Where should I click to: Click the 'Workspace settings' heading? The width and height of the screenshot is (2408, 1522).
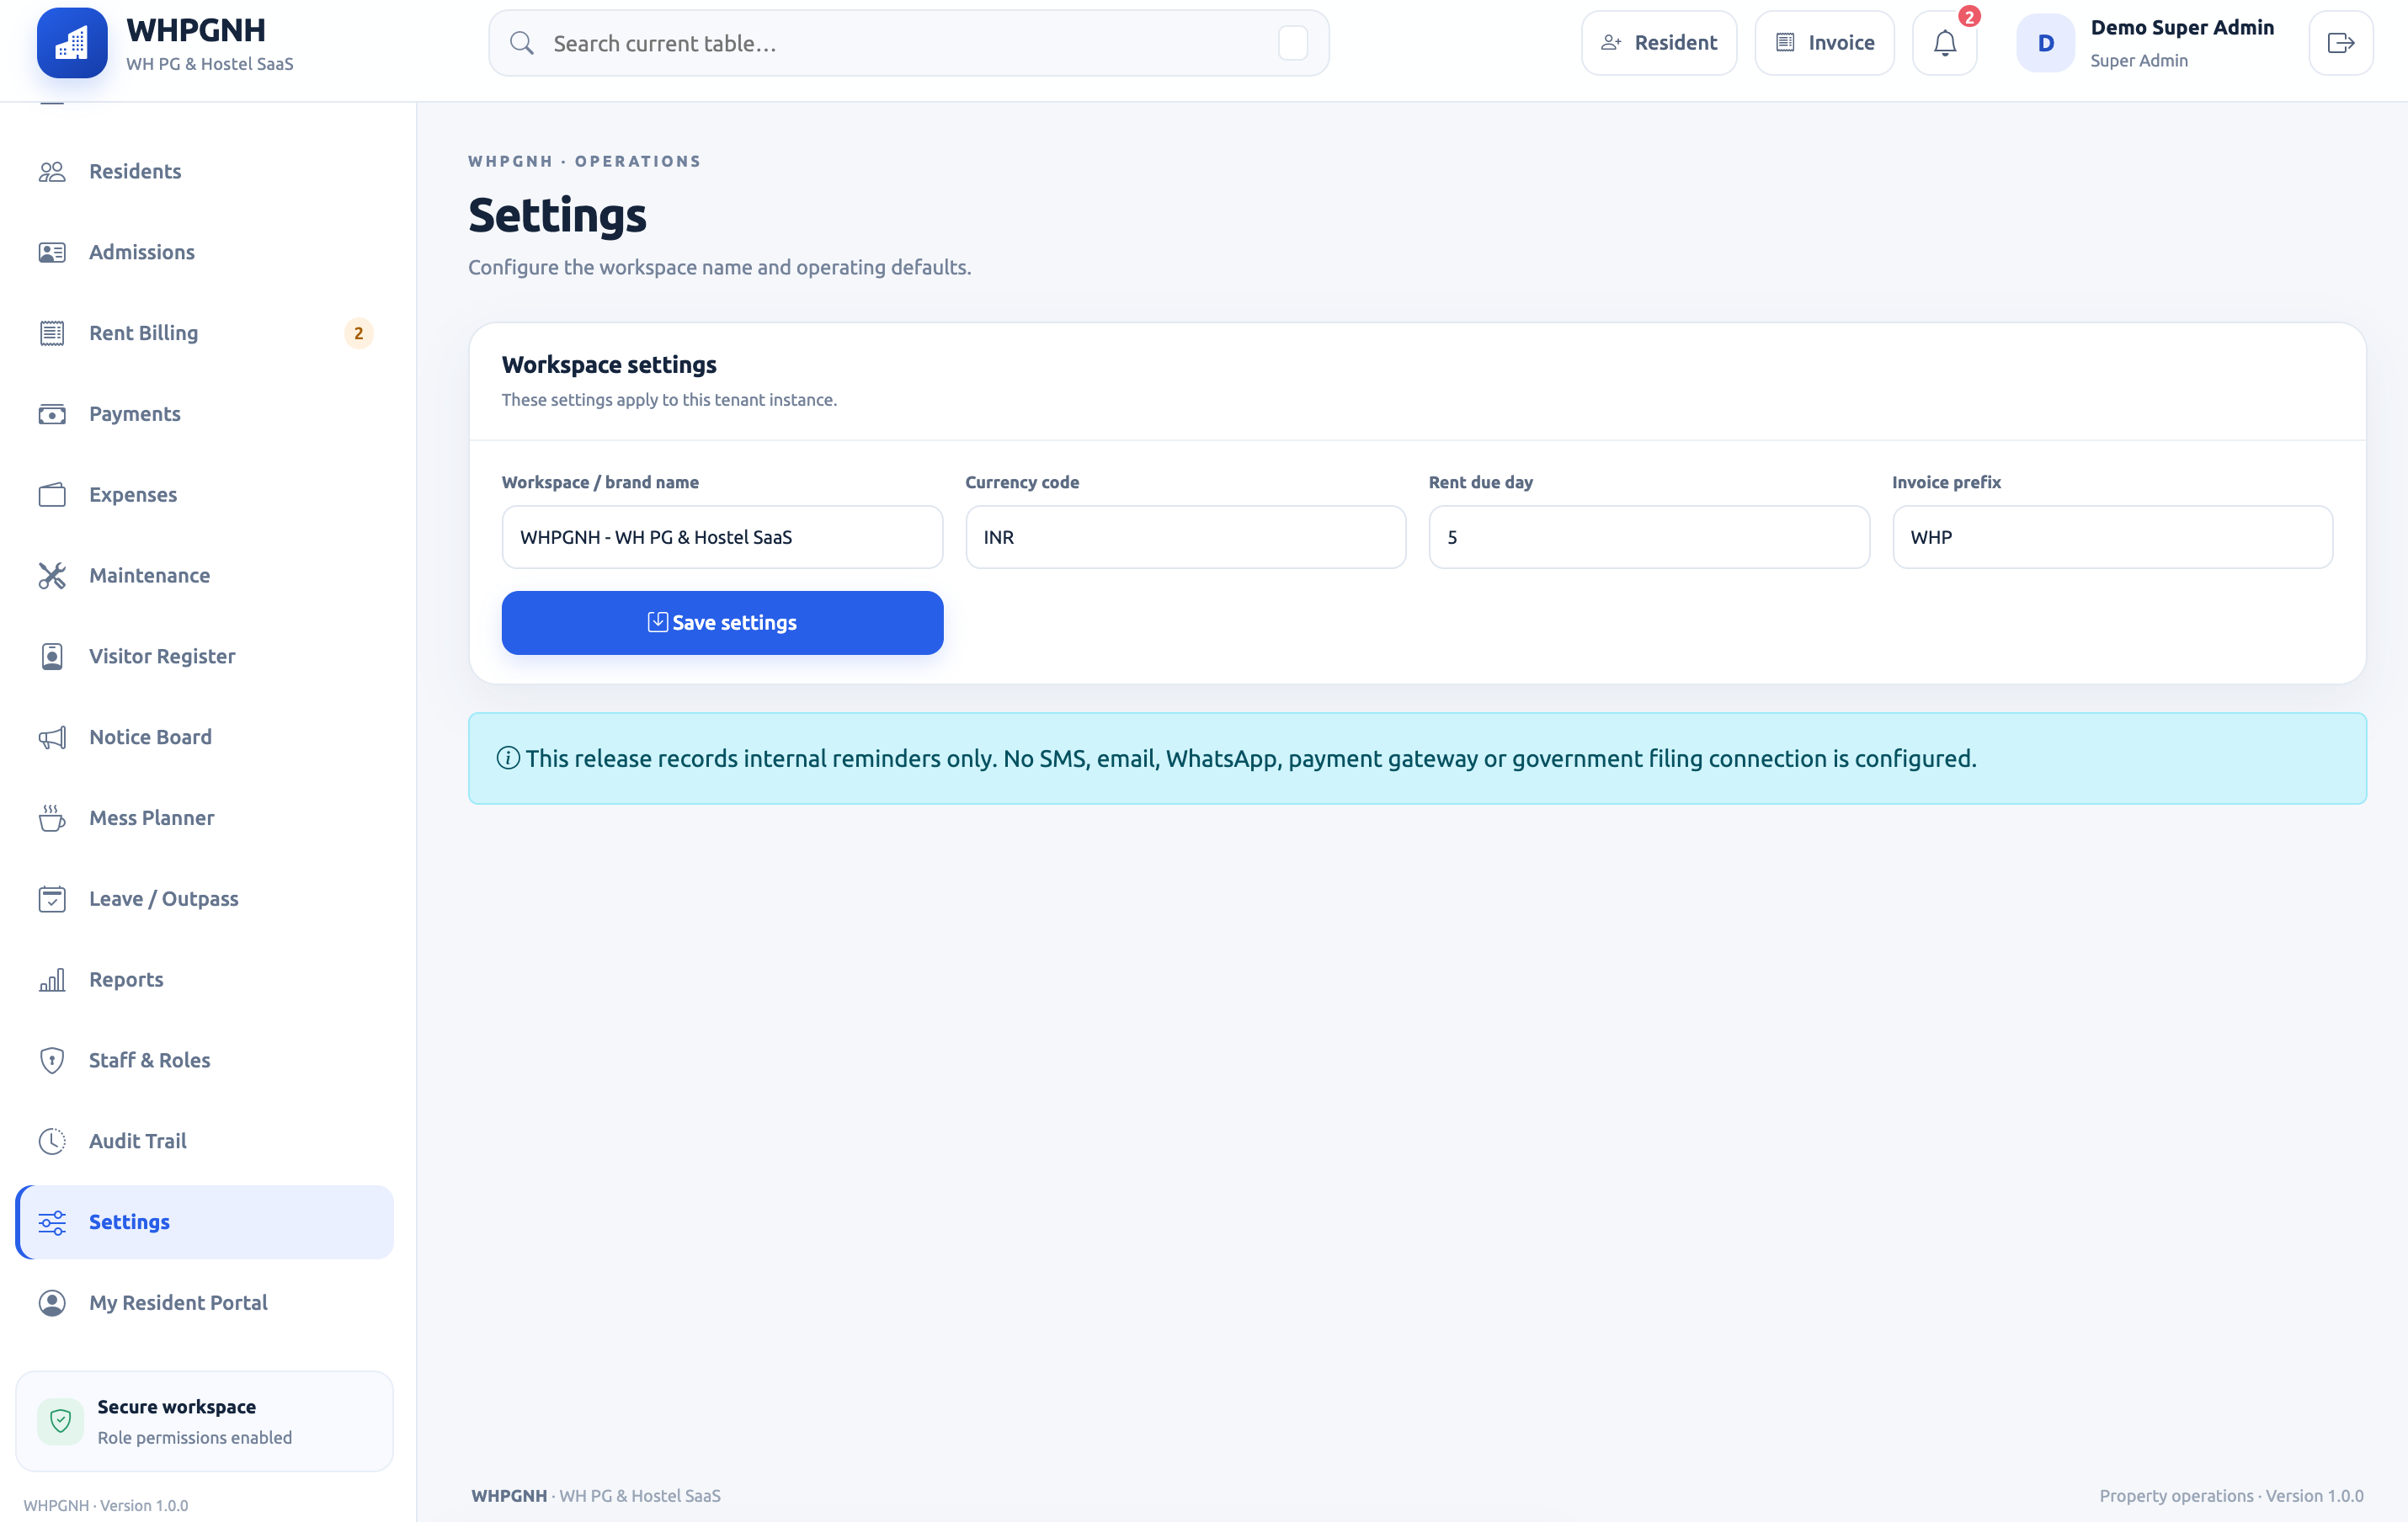(609, 365)
